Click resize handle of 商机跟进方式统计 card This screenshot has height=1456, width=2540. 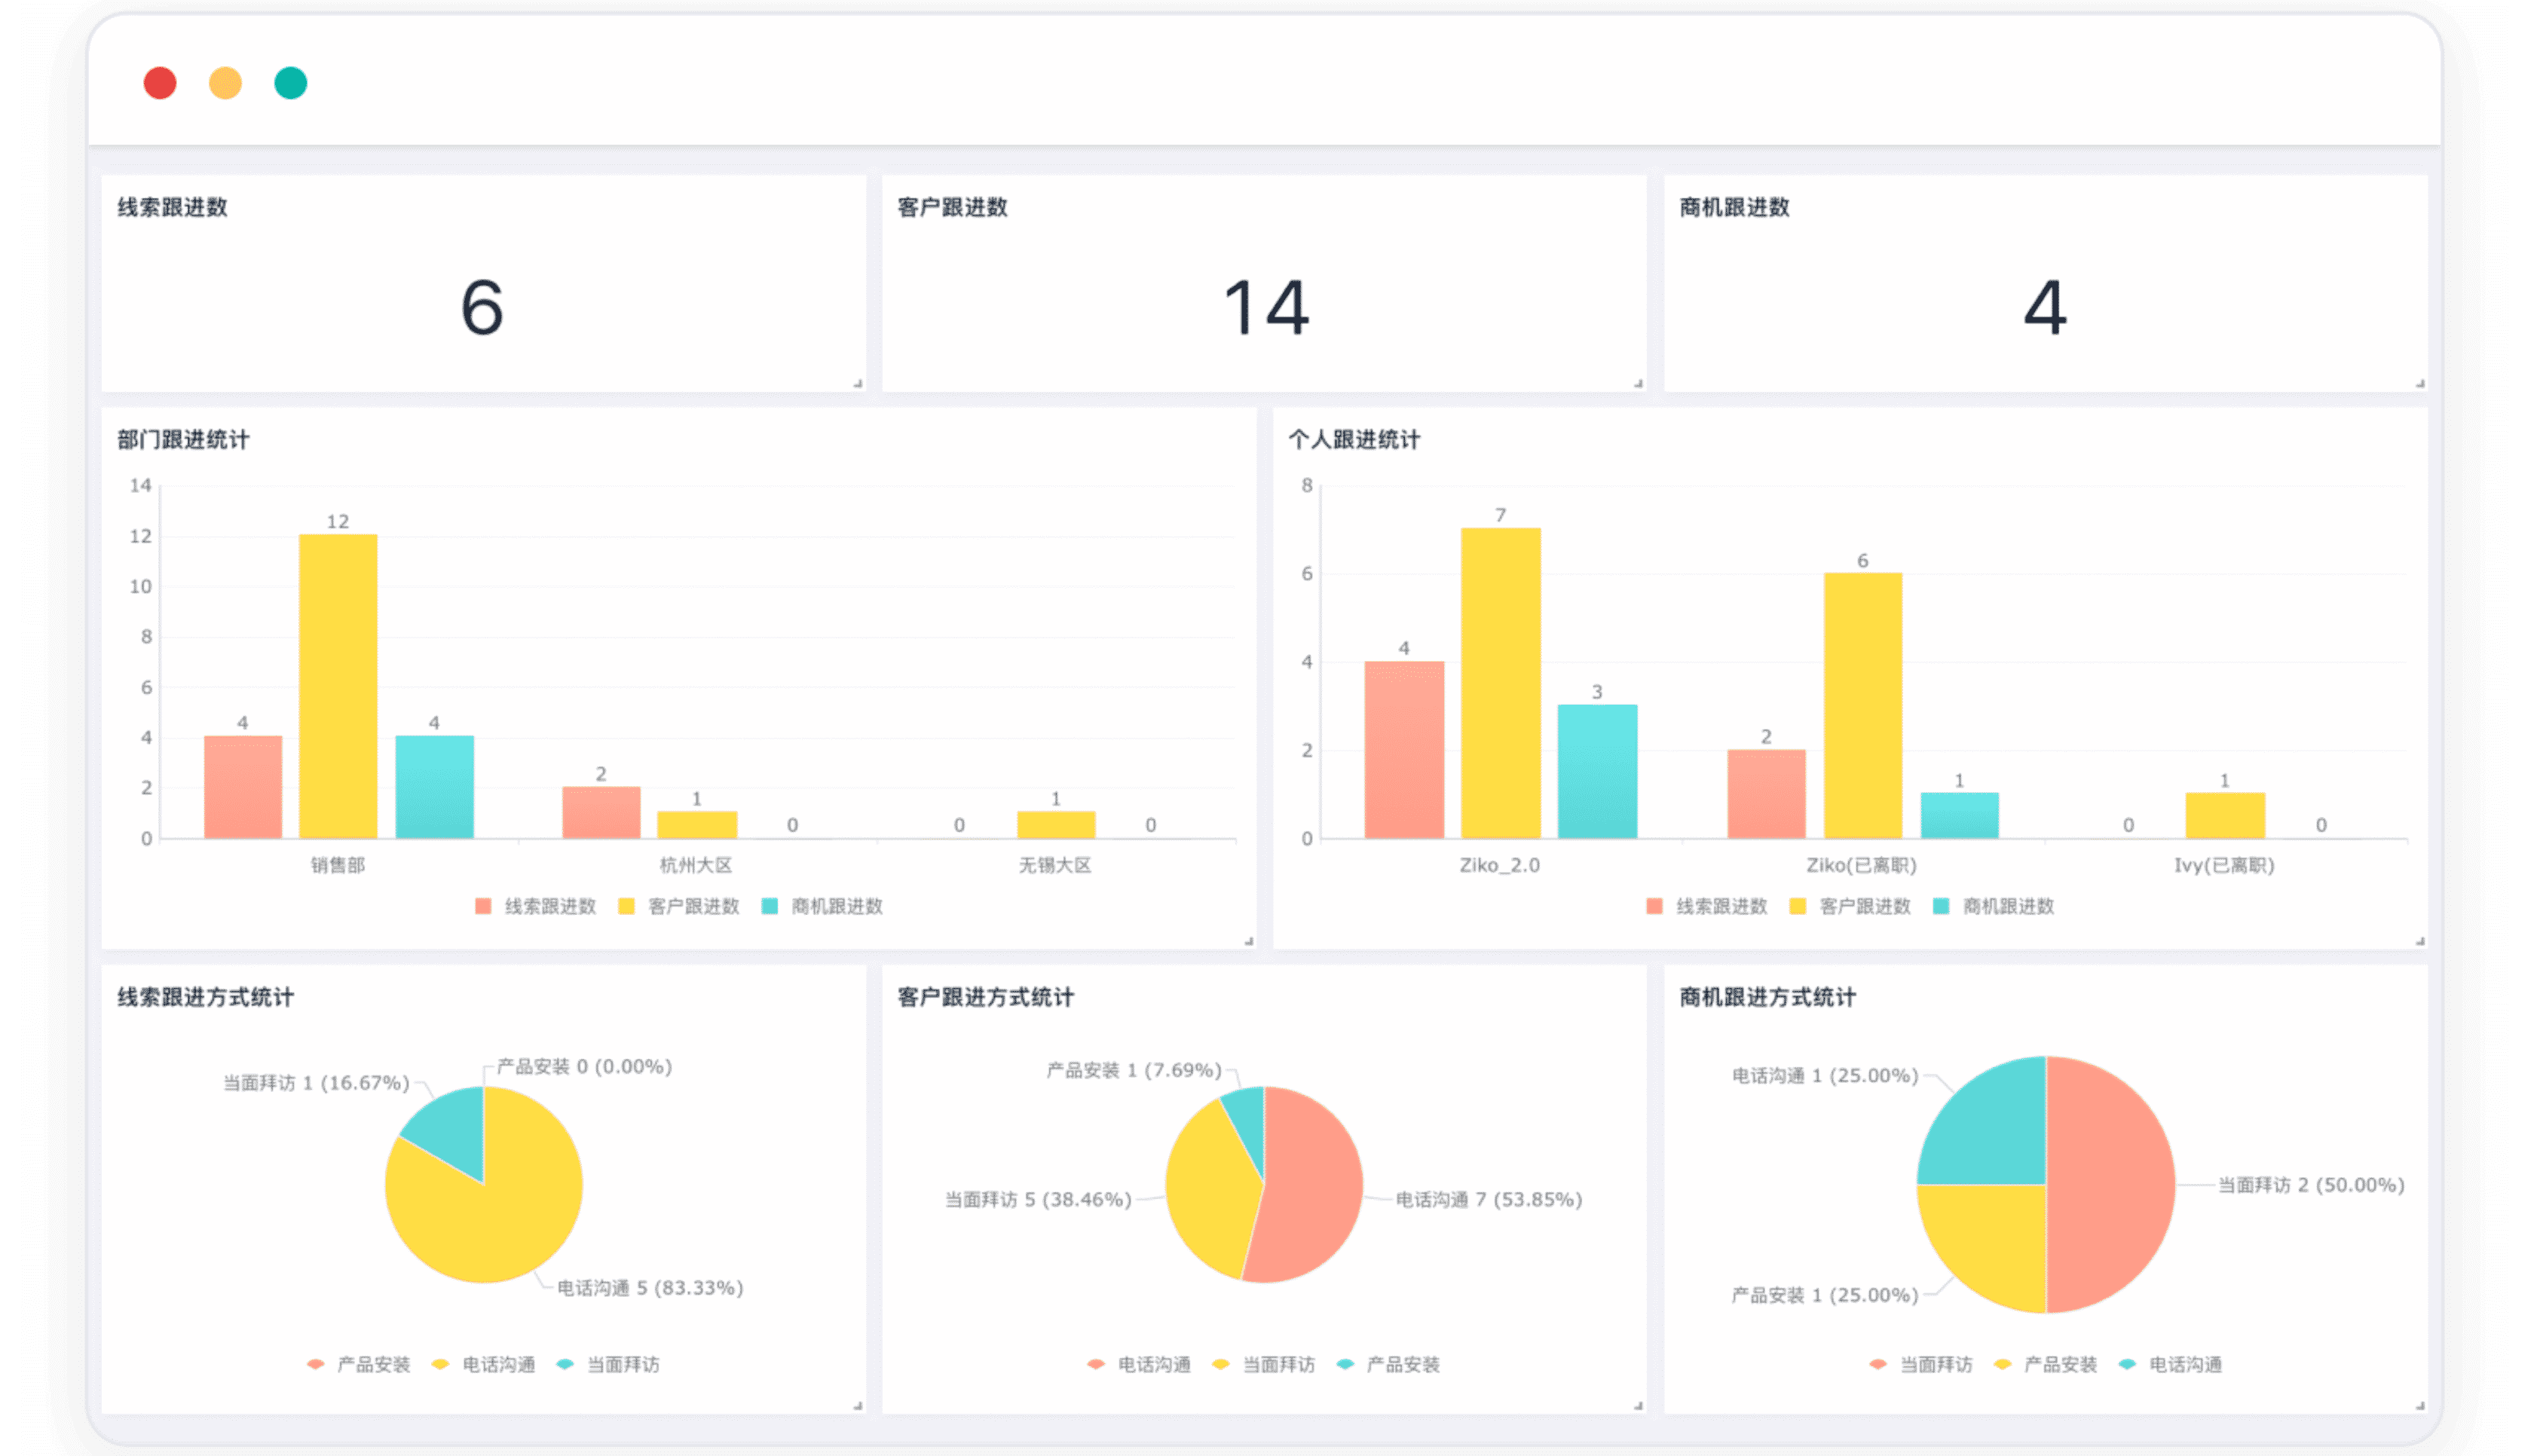(x=2420, y=1406)
